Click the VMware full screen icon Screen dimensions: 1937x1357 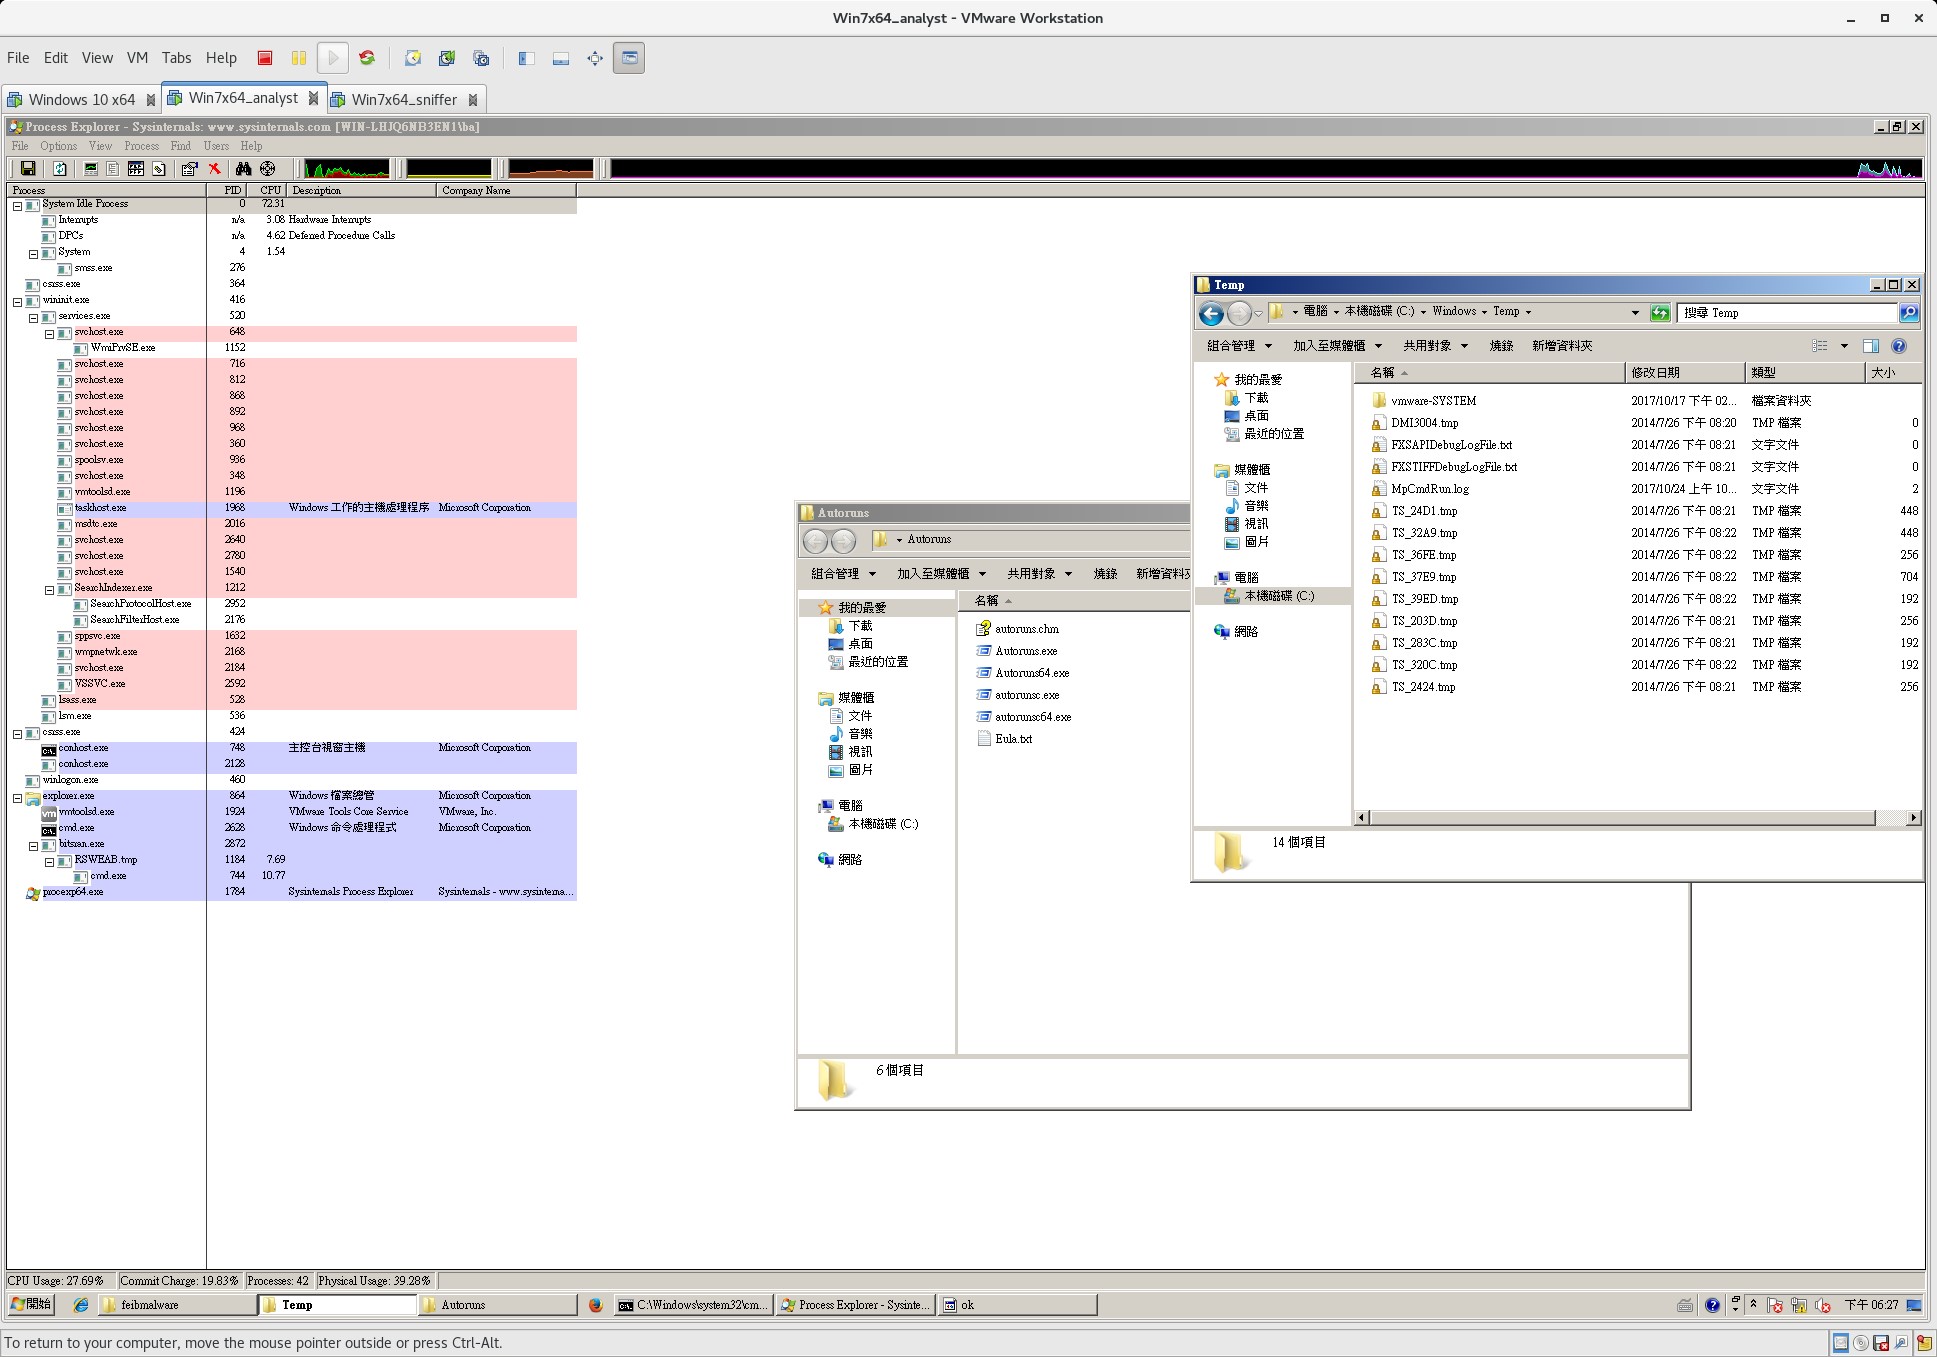click(x=595, y=58)
